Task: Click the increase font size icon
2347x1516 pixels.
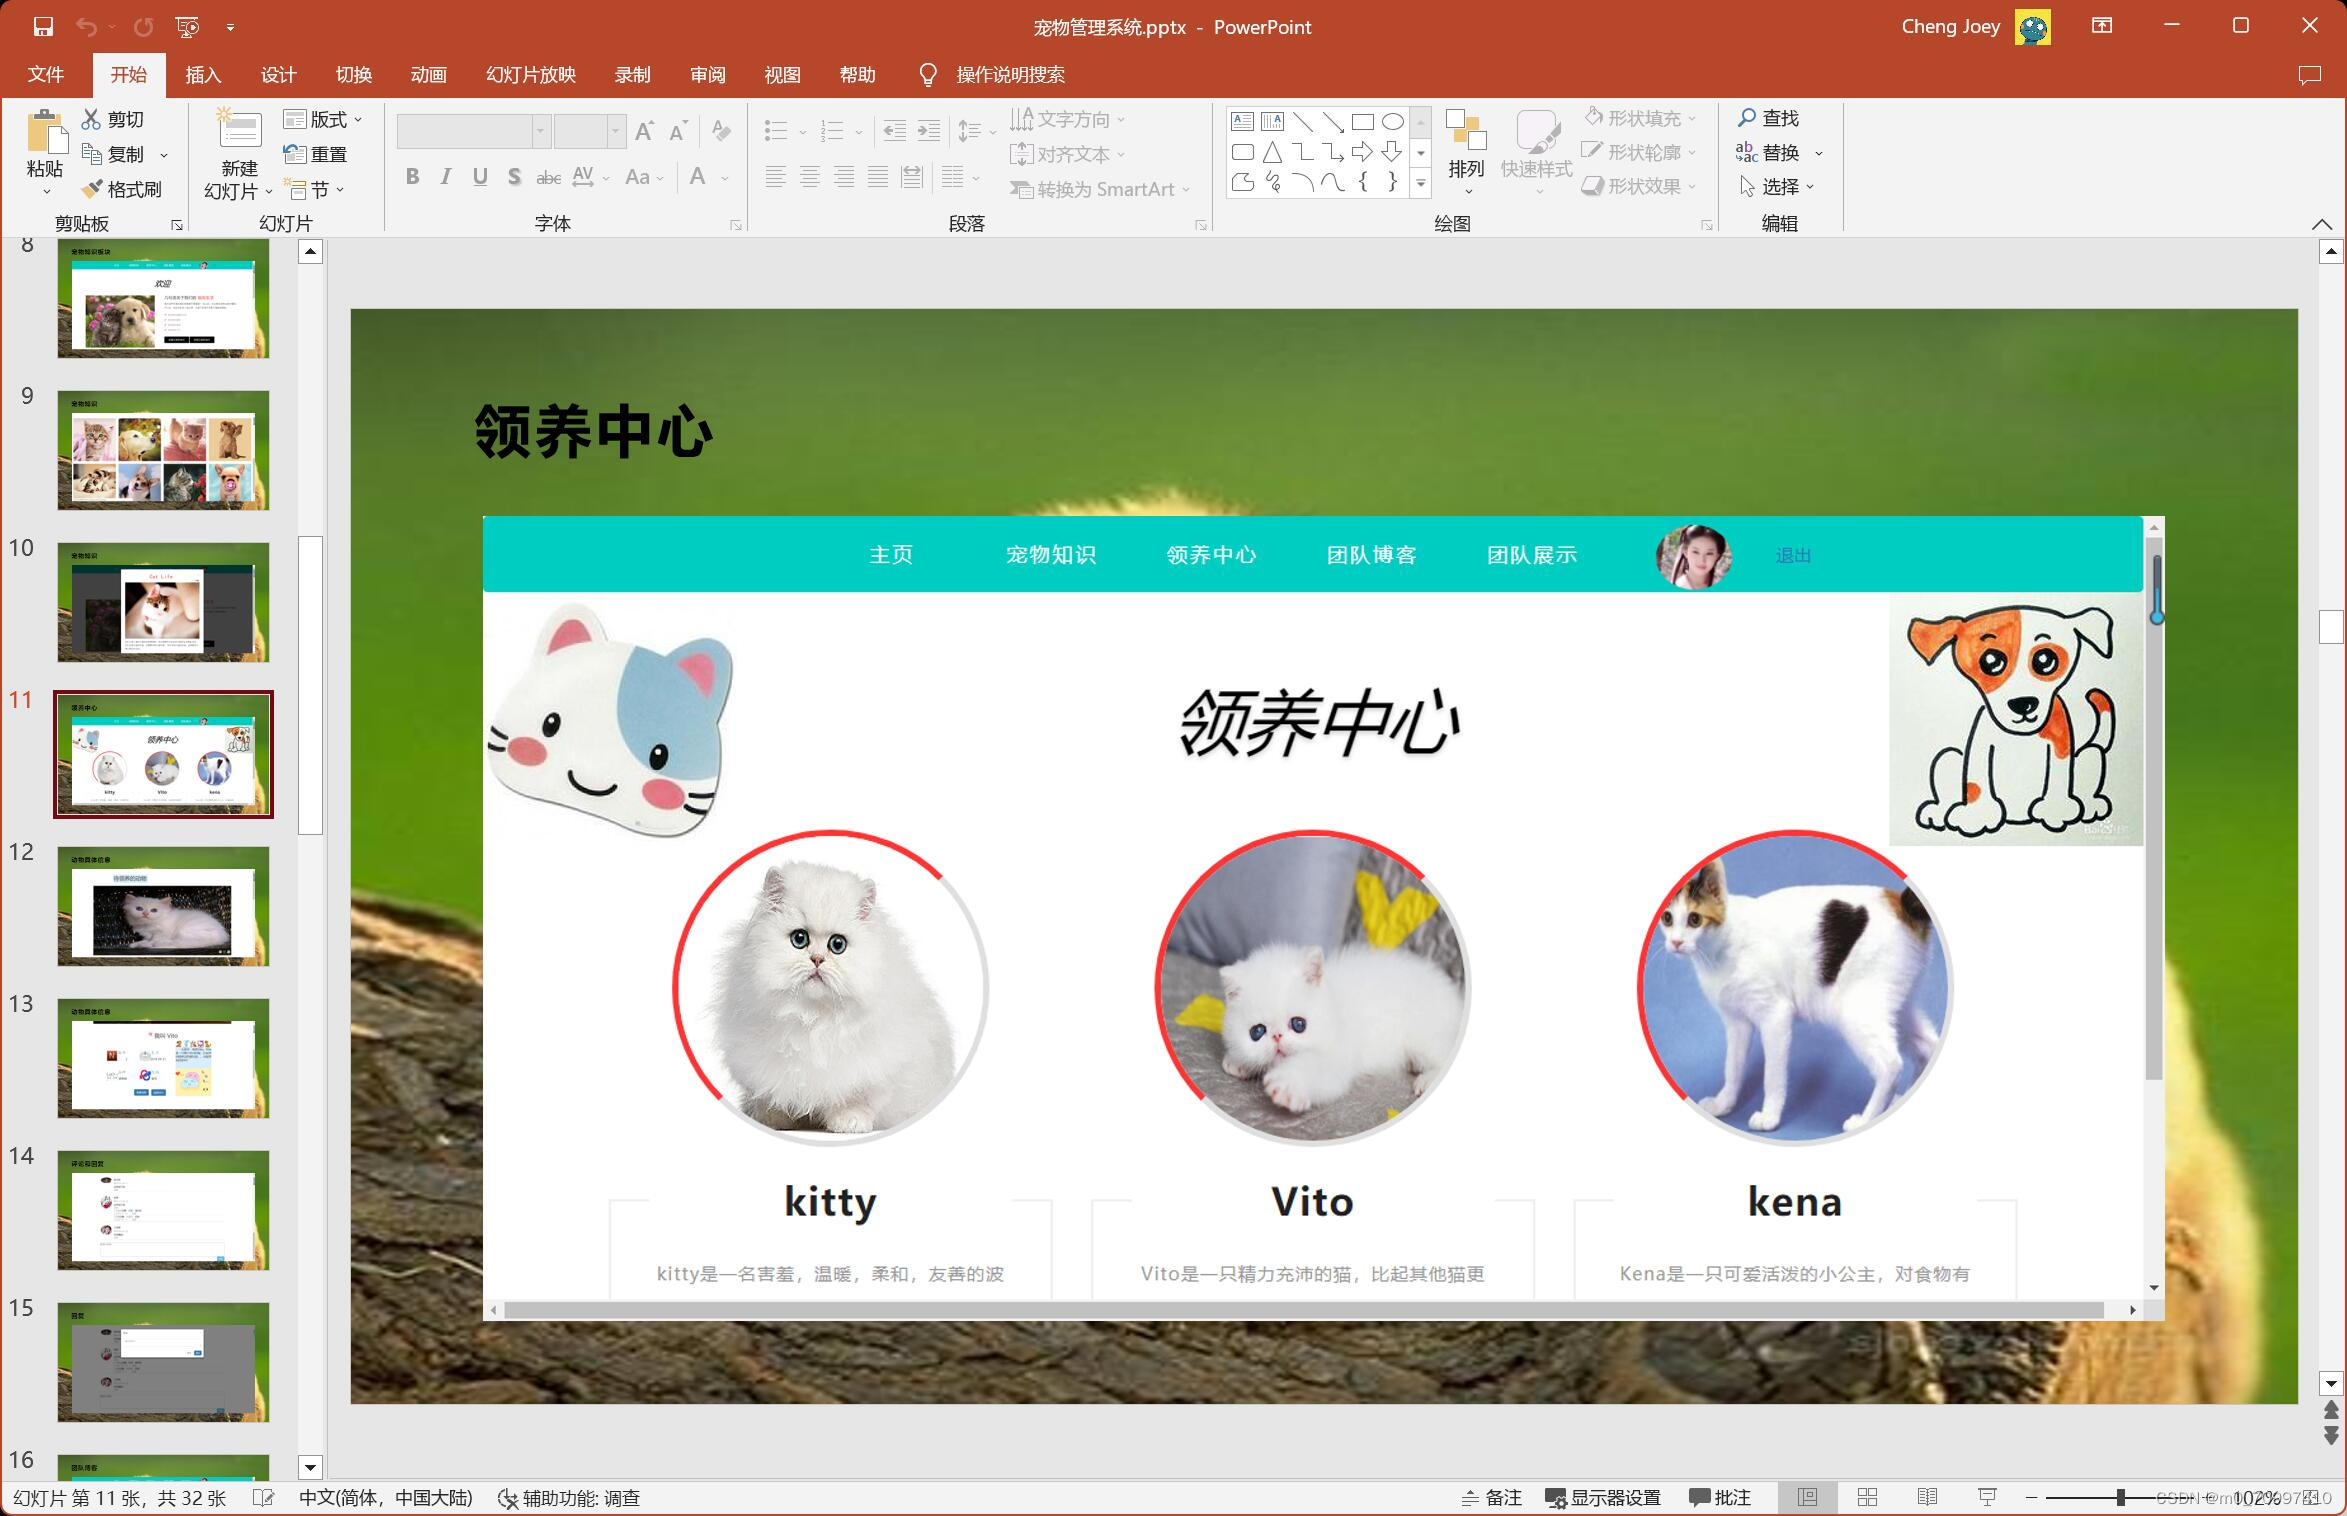Action: (645, 131)
